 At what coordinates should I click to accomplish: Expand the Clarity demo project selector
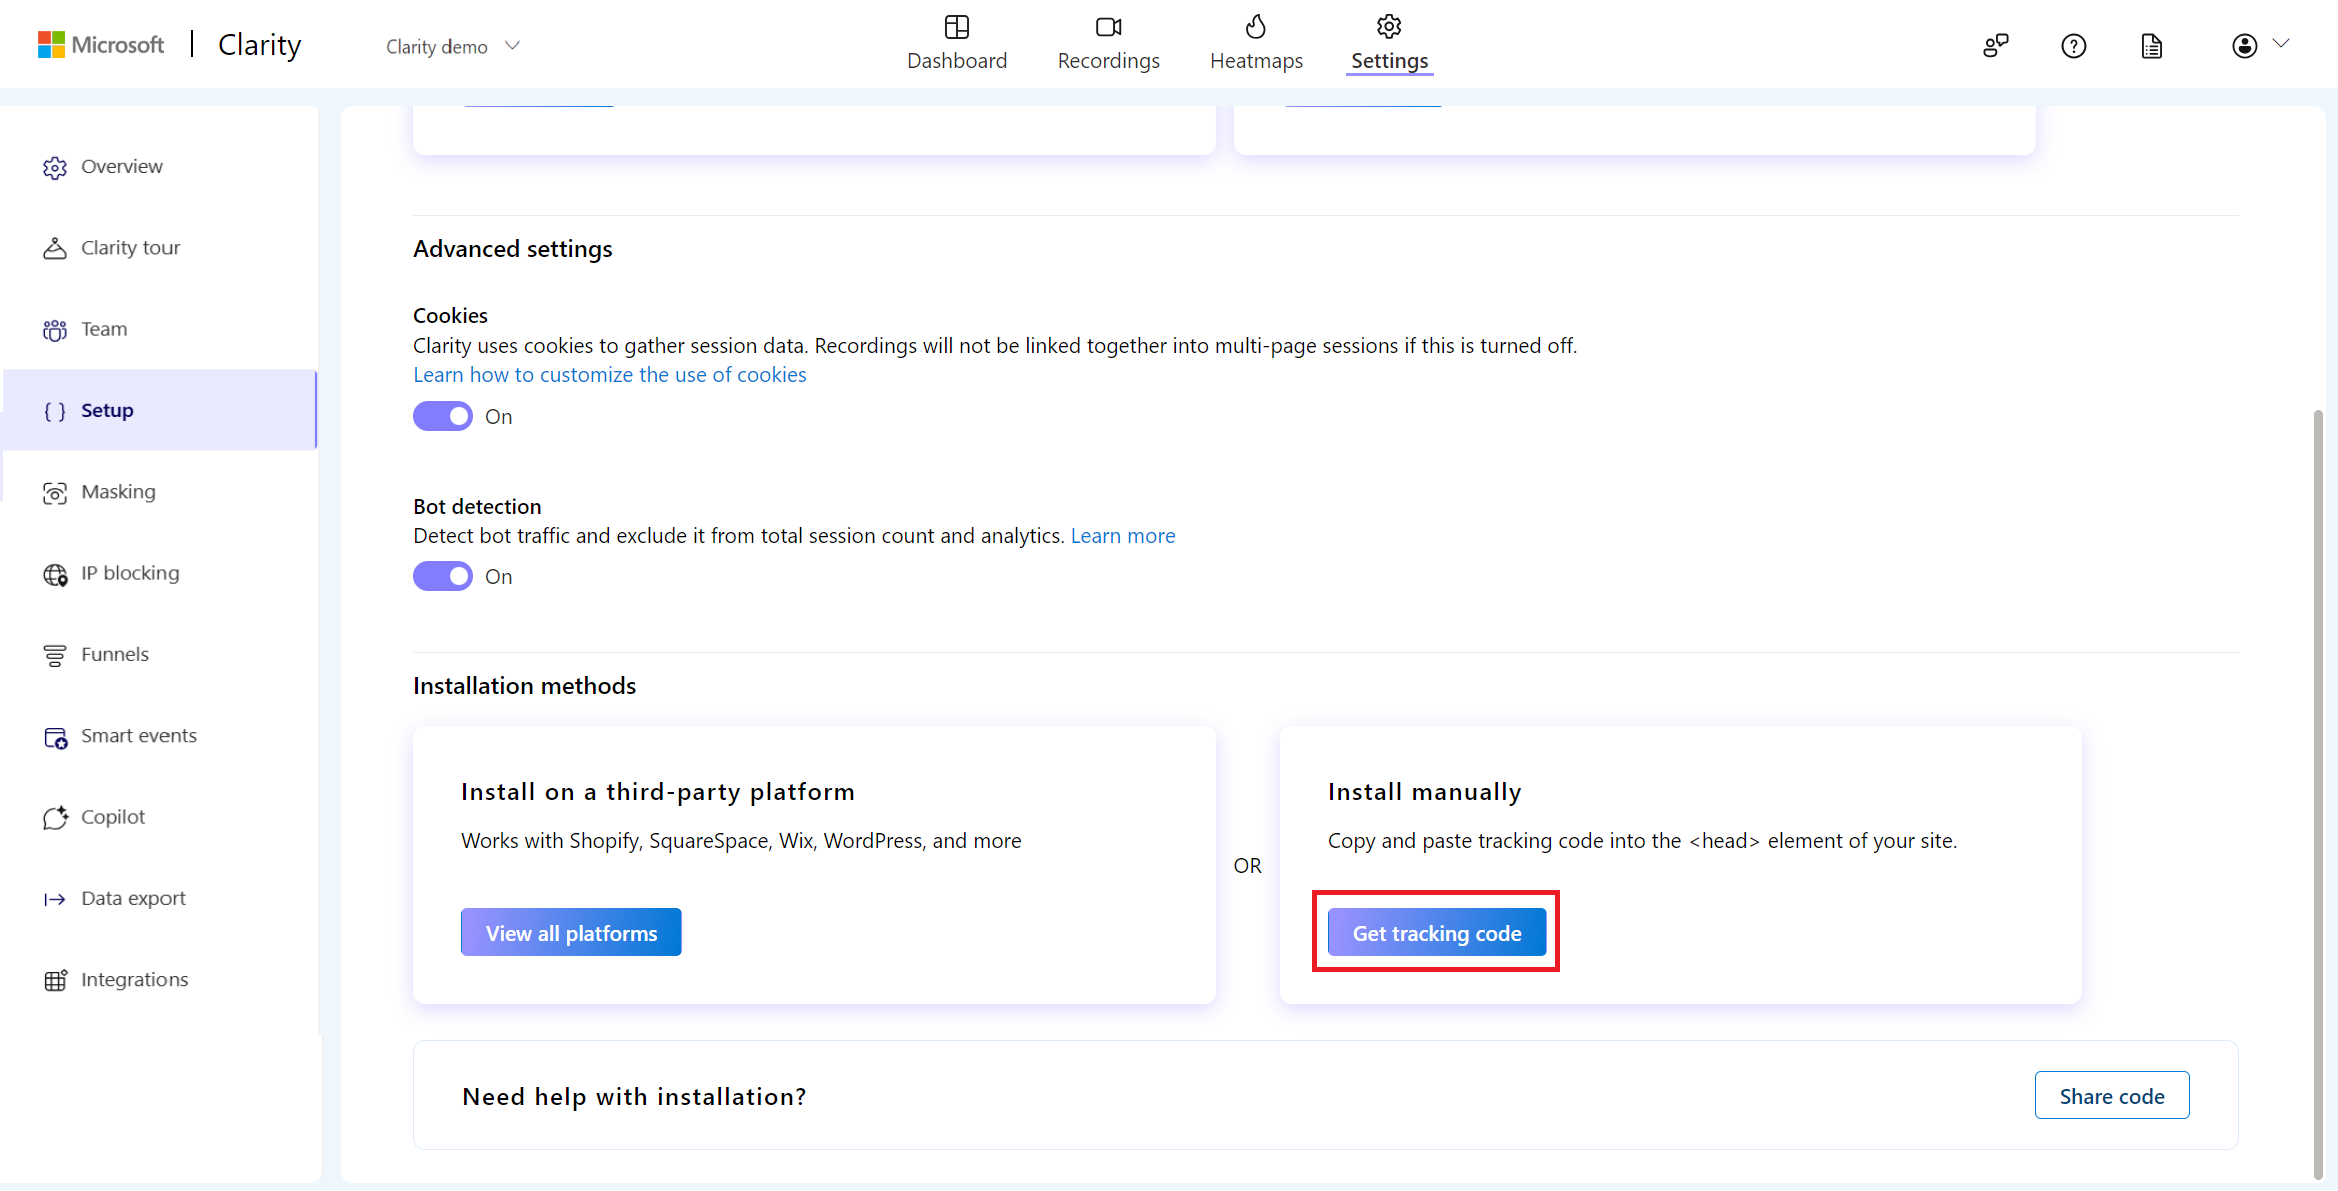pos(451,44)
